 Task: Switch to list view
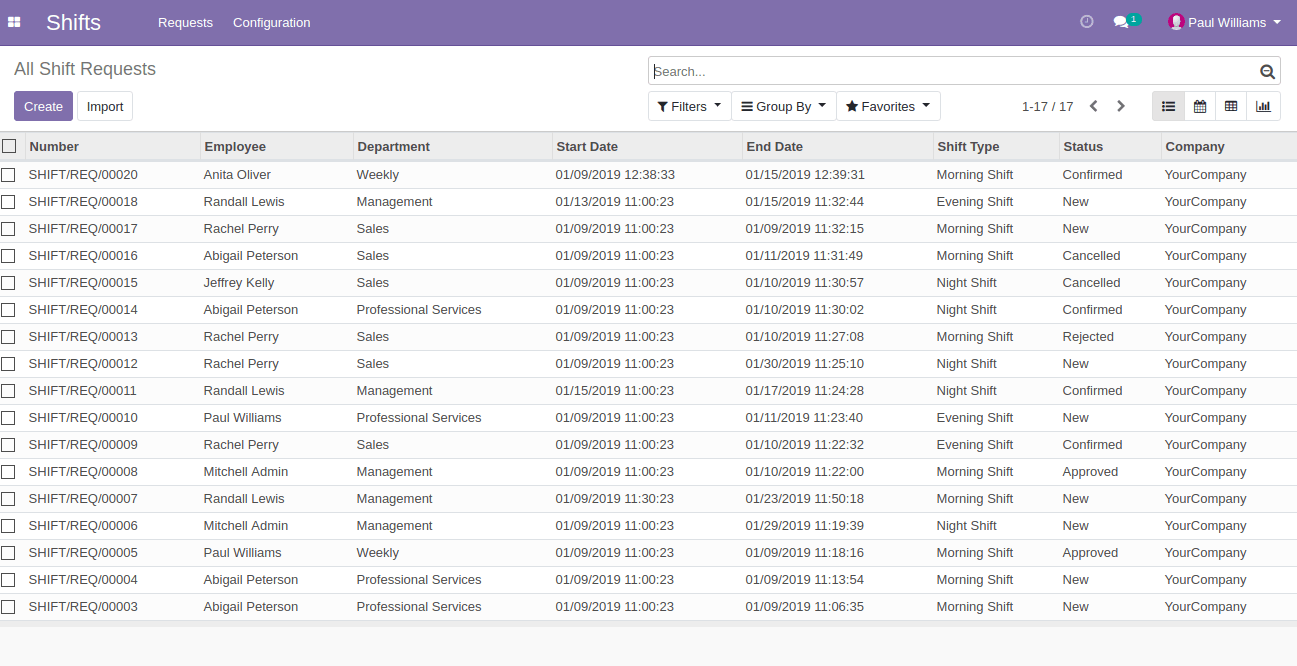pyautogui.click(x=1168, y=106)
